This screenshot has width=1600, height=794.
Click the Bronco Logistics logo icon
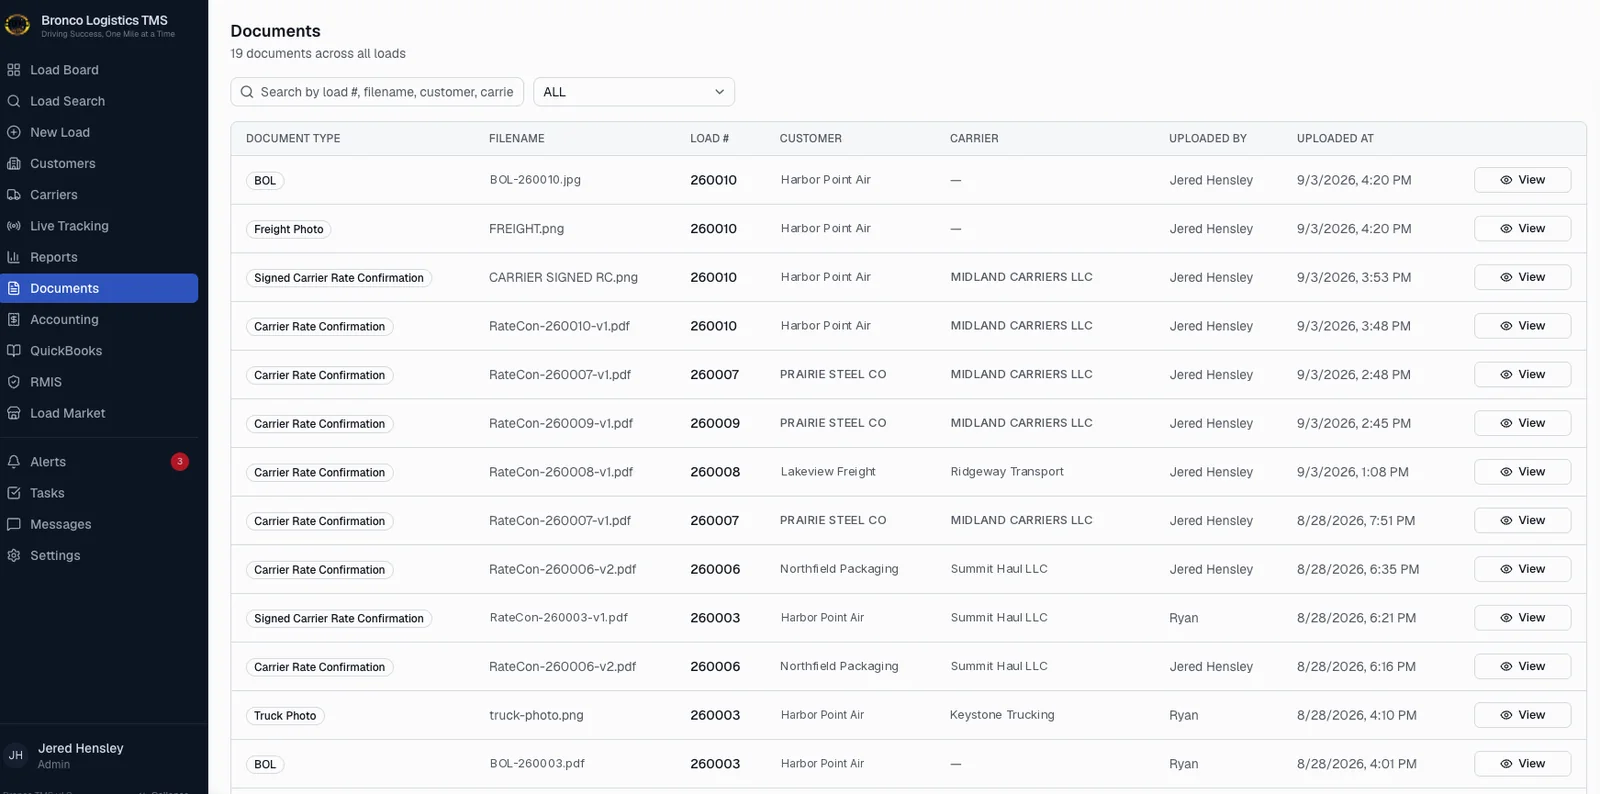point(18,25)
